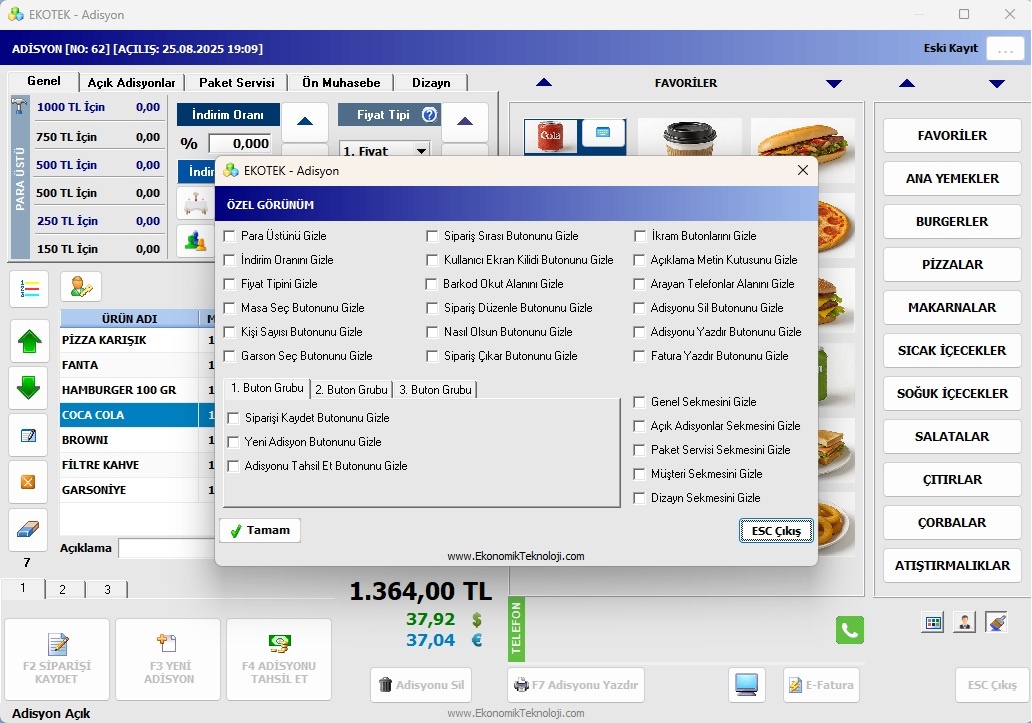The width and height of the screenshot is (1032, 723).
Task: Switch to '3. Buton Grubu' tab
Action: pos(435,389)
